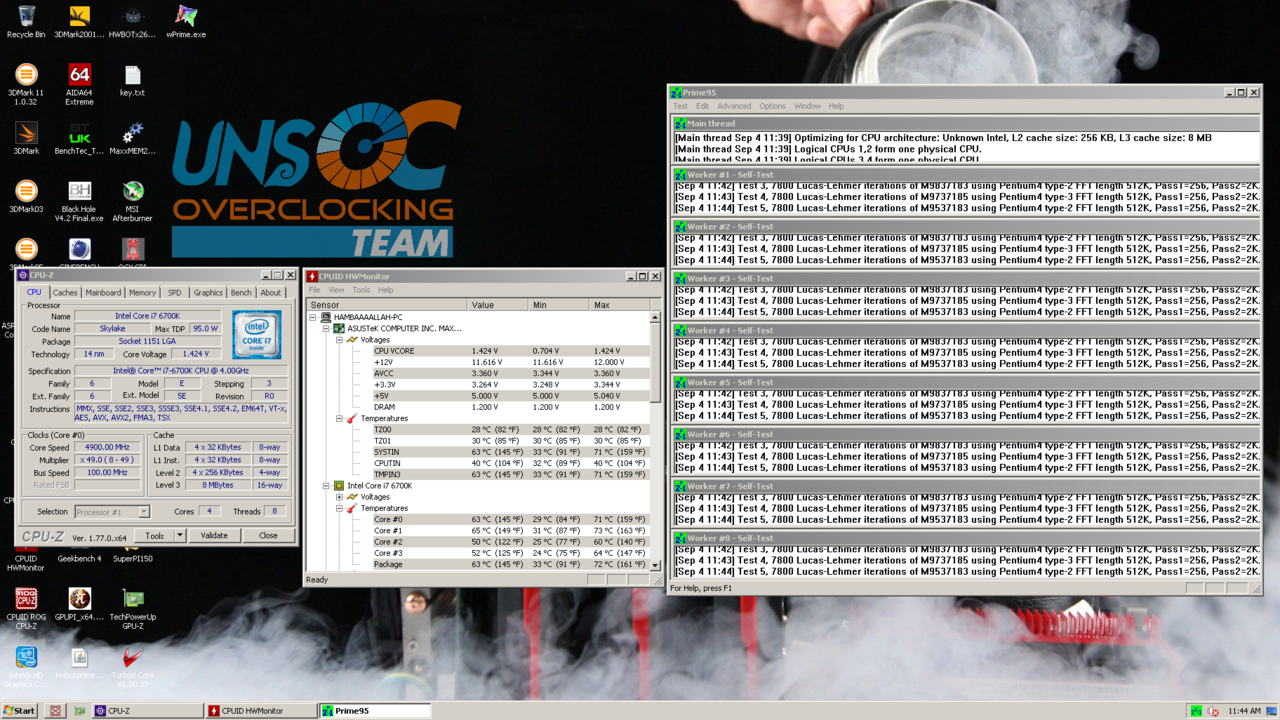Launch 3DMark2001 desktop shortcut
This screenshot has width=1280, height=720.
pos(79,21)
